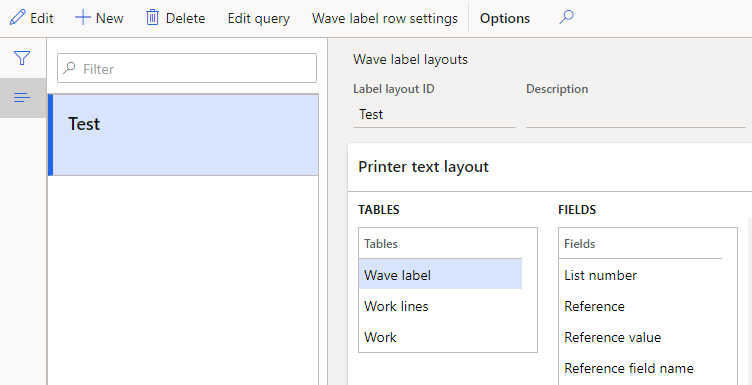This screenshot has height=385, width=752.
Task: Open Wave label row settings
Action: 385,19
